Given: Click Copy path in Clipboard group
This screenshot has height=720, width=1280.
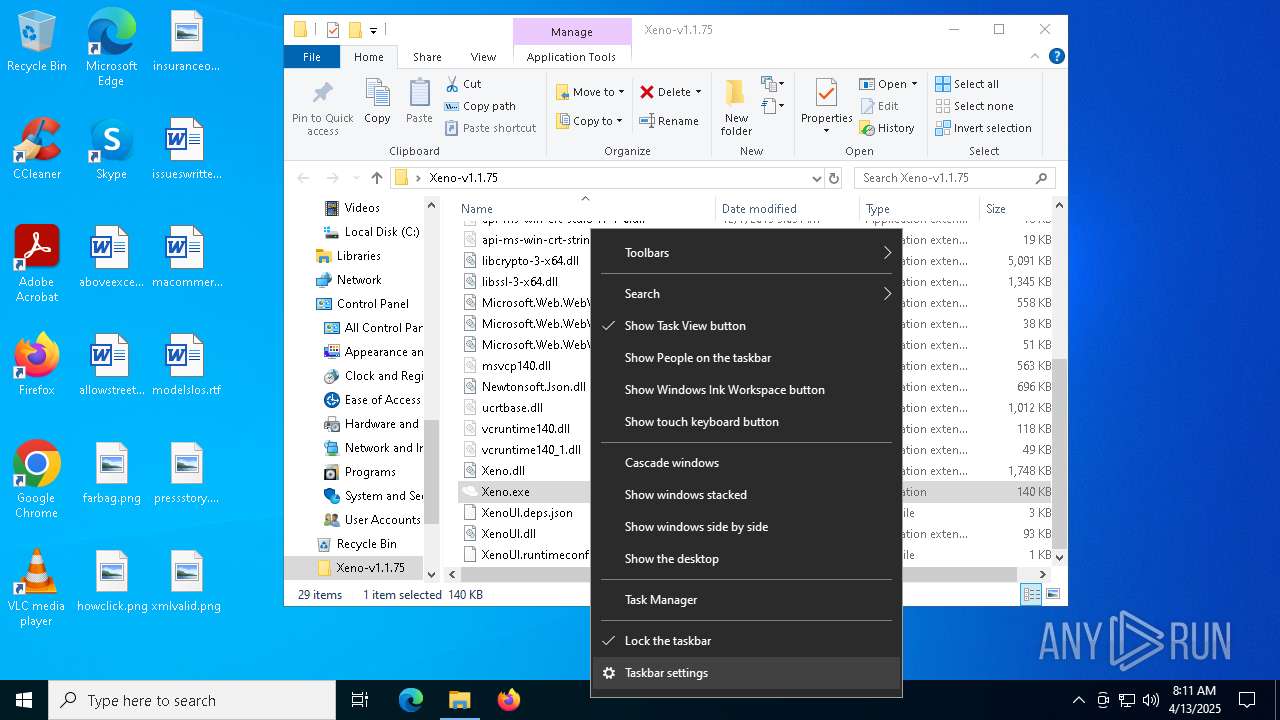Looking at the screenshot, I should tap(480, 106).
